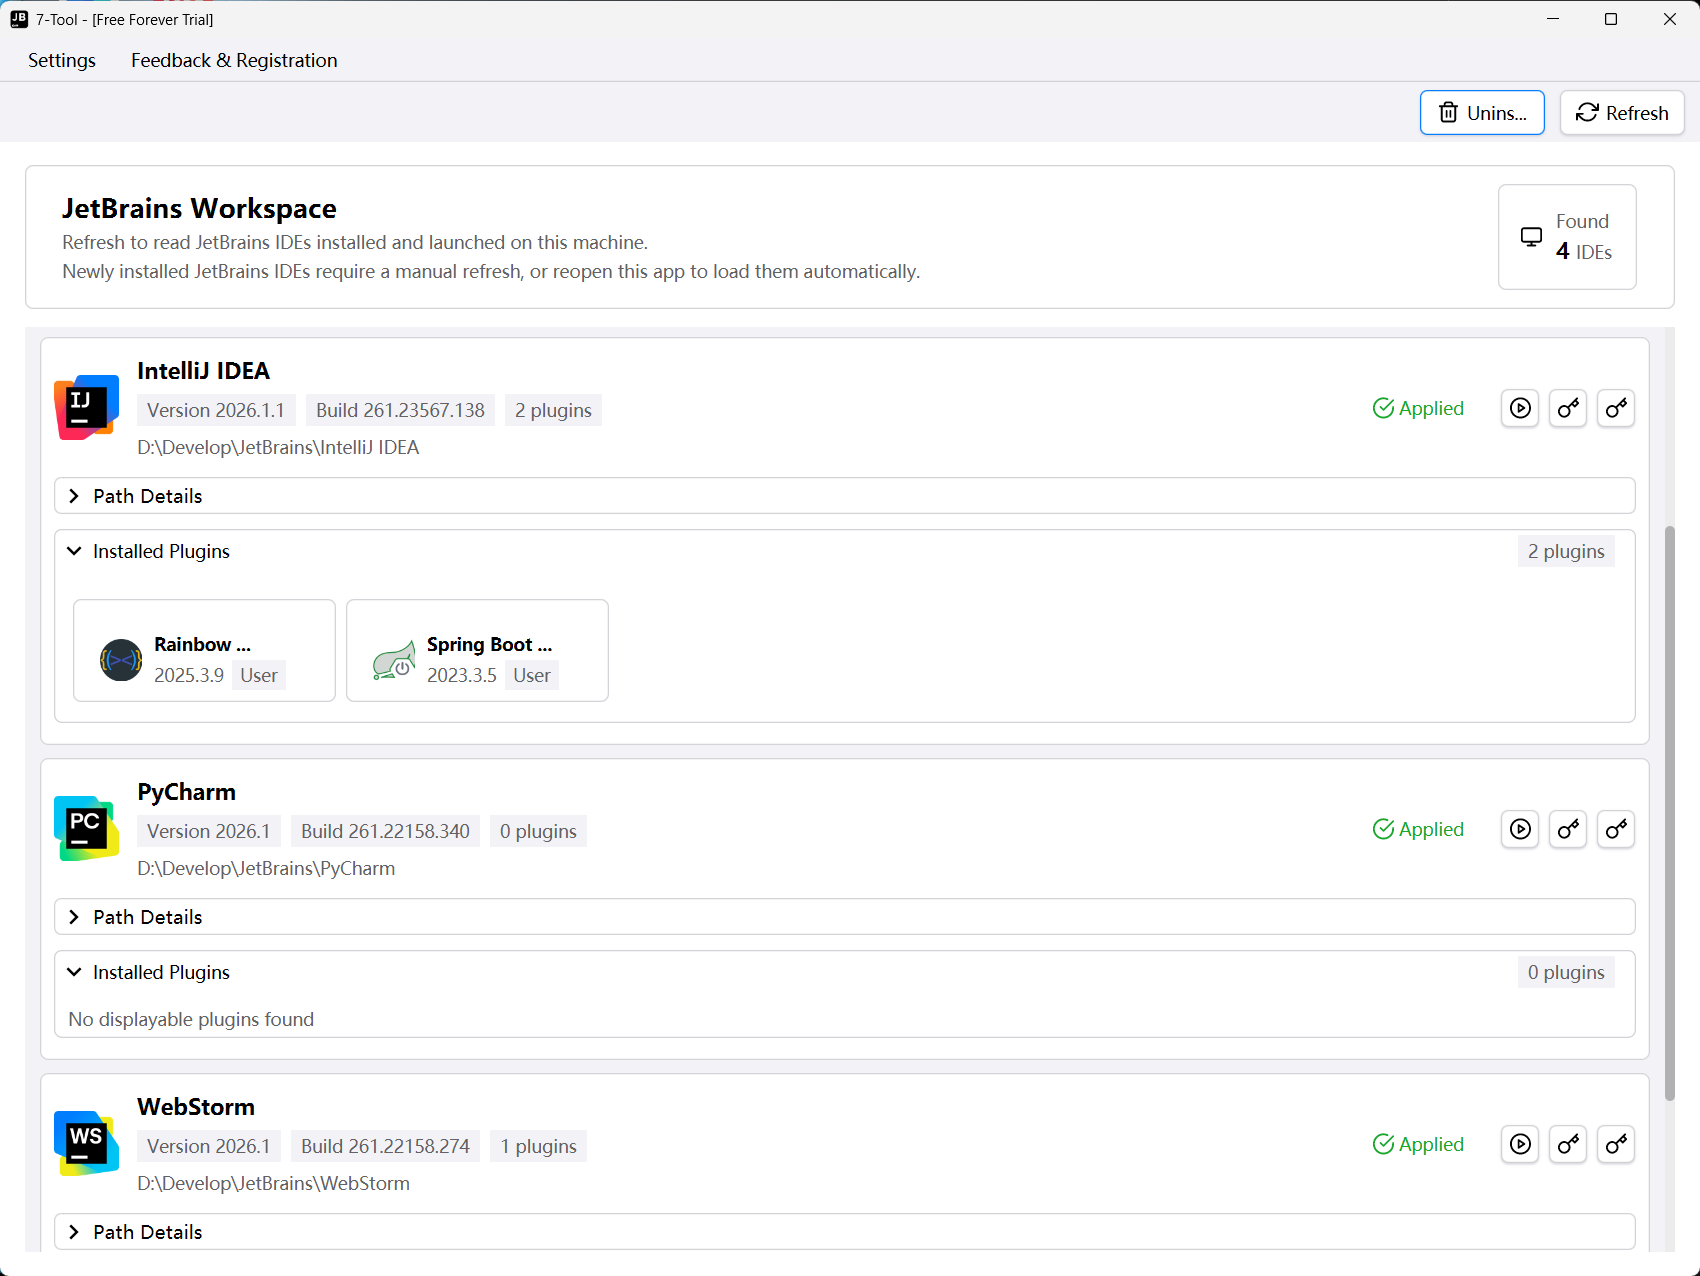Click the "JetBrains Workspace" heading
1700x1276 pixels.
pos(199,208)
